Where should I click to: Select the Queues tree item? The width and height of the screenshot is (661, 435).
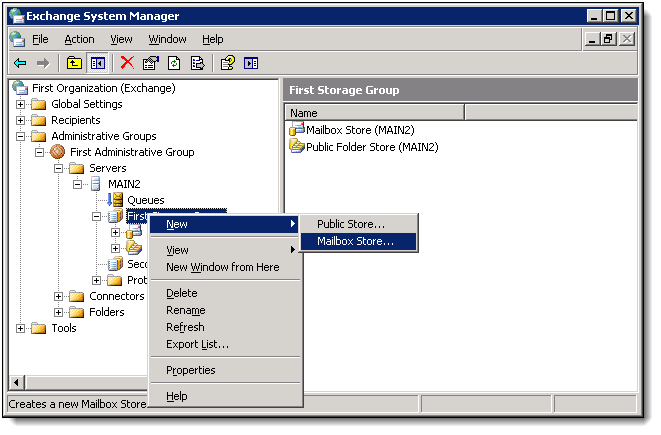(x=145, y=200)
